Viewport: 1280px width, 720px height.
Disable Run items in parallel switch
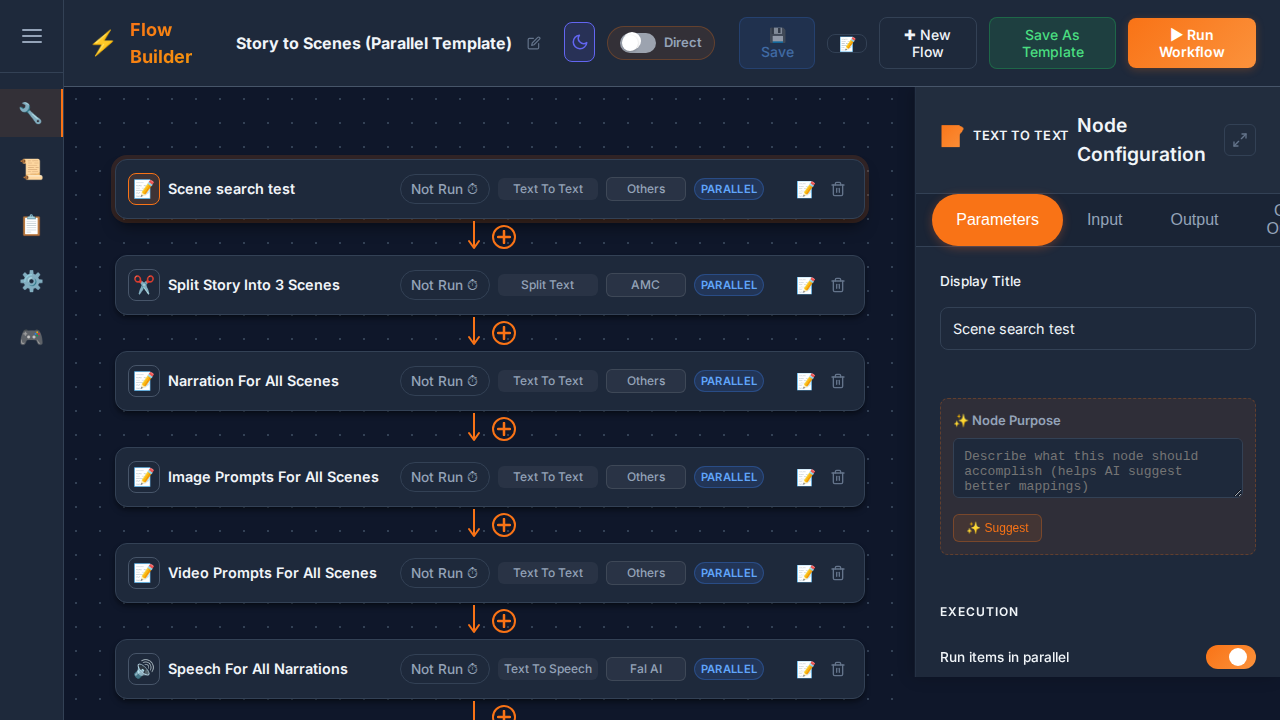1230,657
